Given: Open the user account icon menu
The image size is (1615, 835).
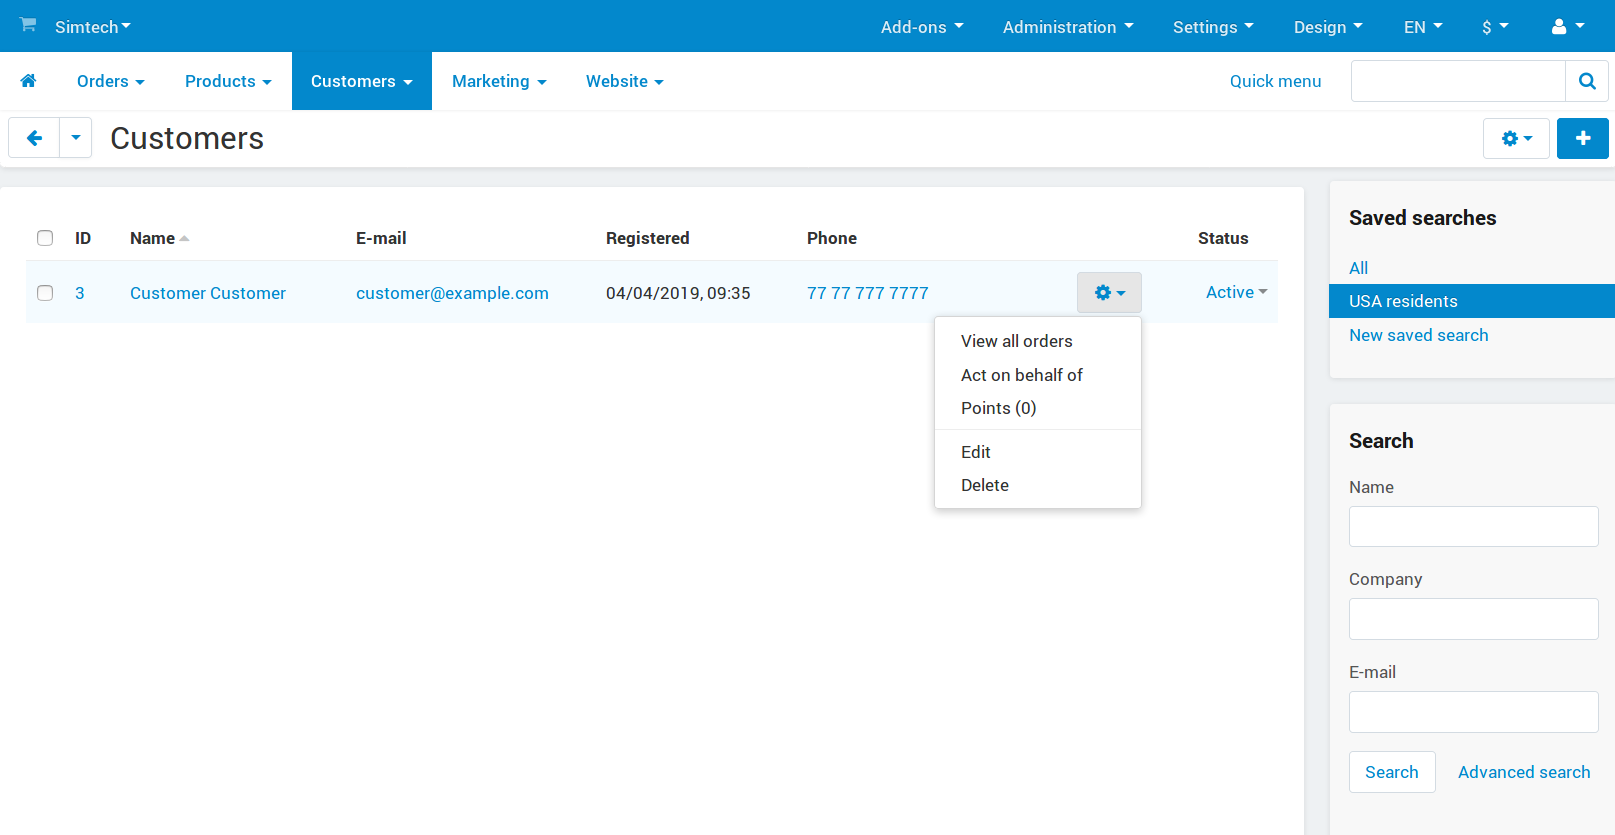Looking at the screenshot, I should point(1567,27).
